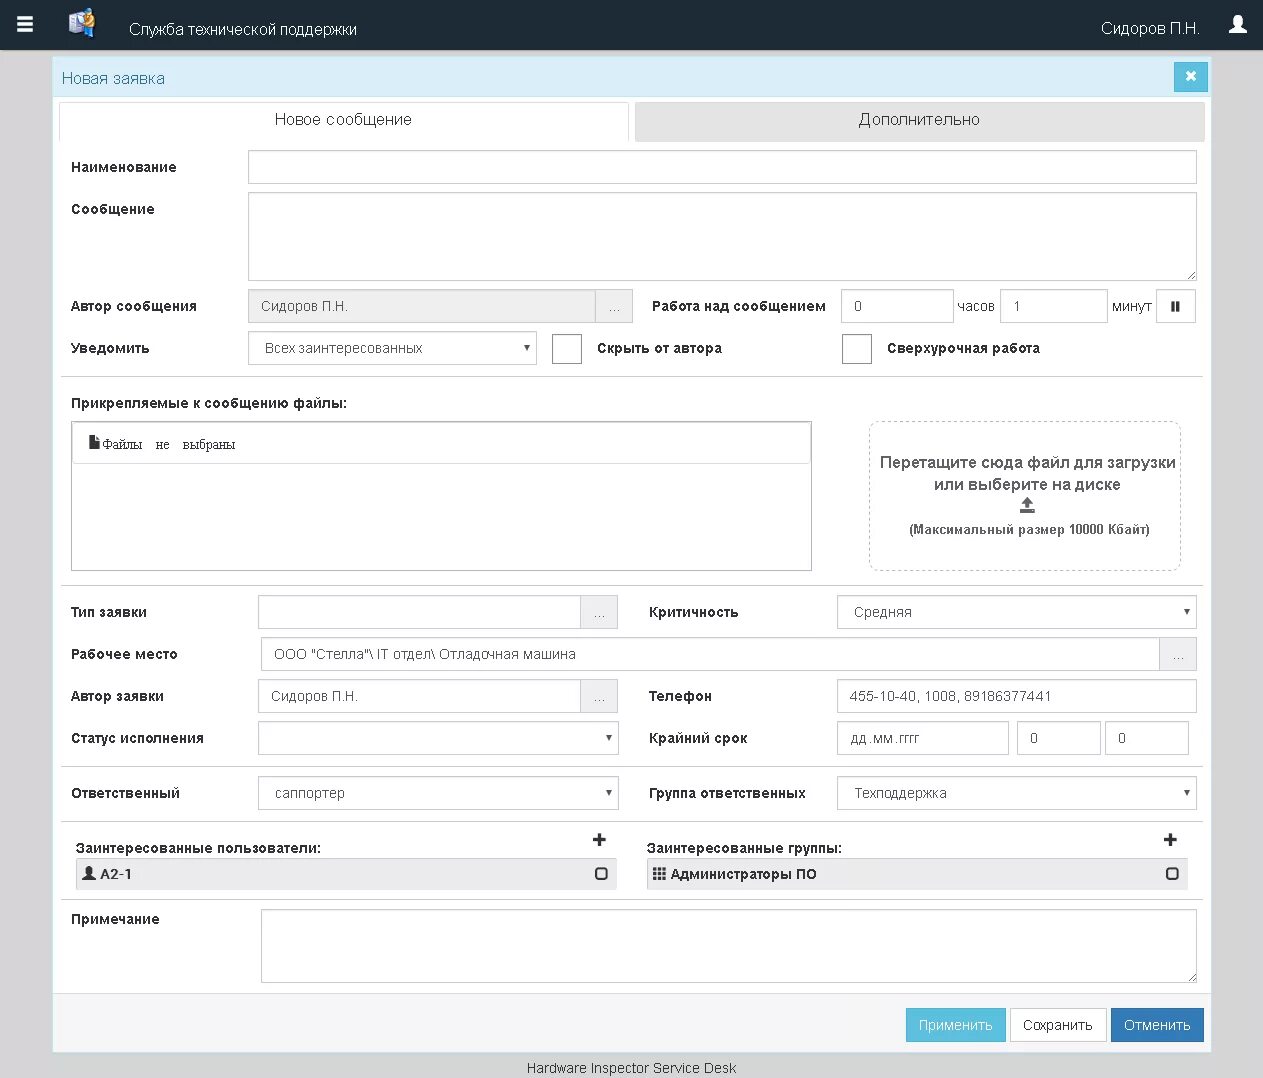
Task: Click the file icon in attachments list
Action: (x=94, y=442)
